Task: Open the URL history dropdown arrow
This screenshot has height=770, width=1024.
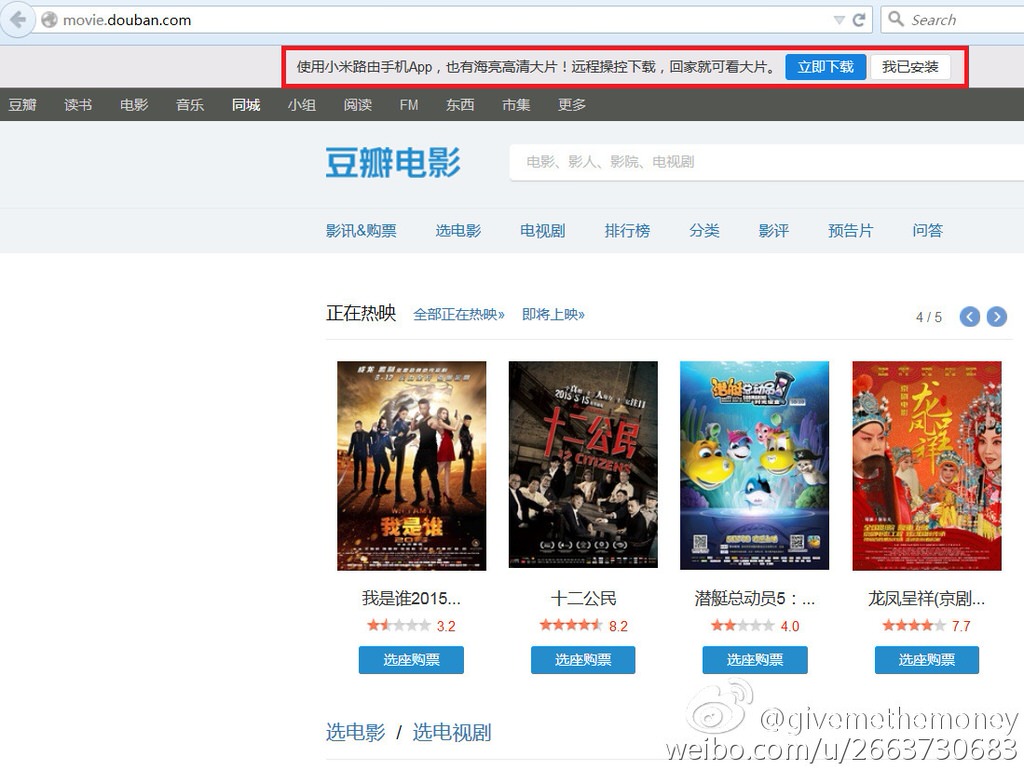Action: pos(839,20)
